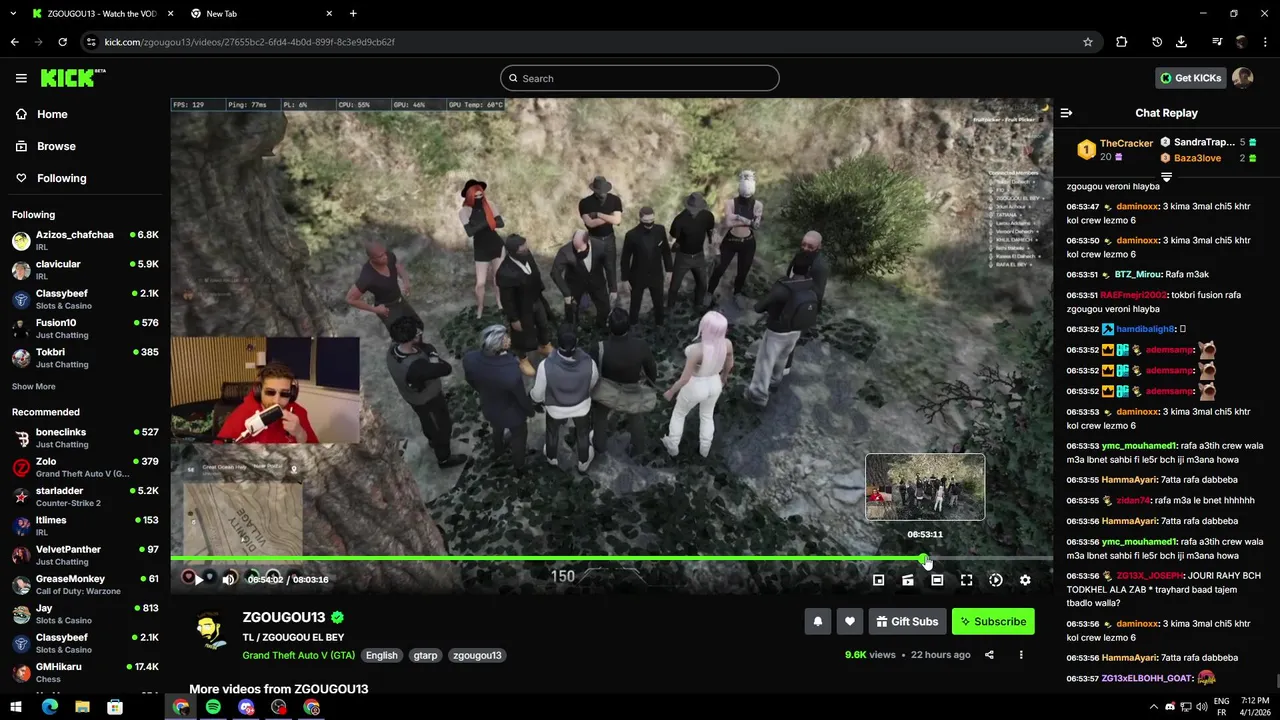Click the Subscribe button
The width and height of the screenshot is (1280, 720).
coord(993,622)
